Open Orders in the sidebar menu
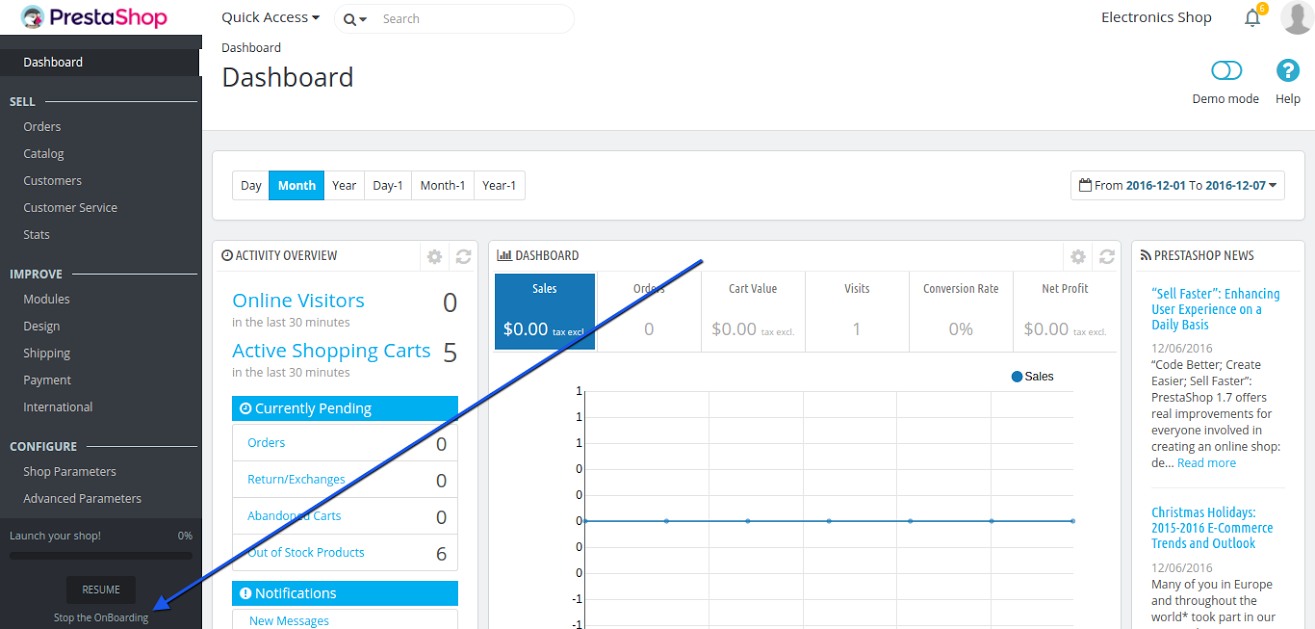 42,127
